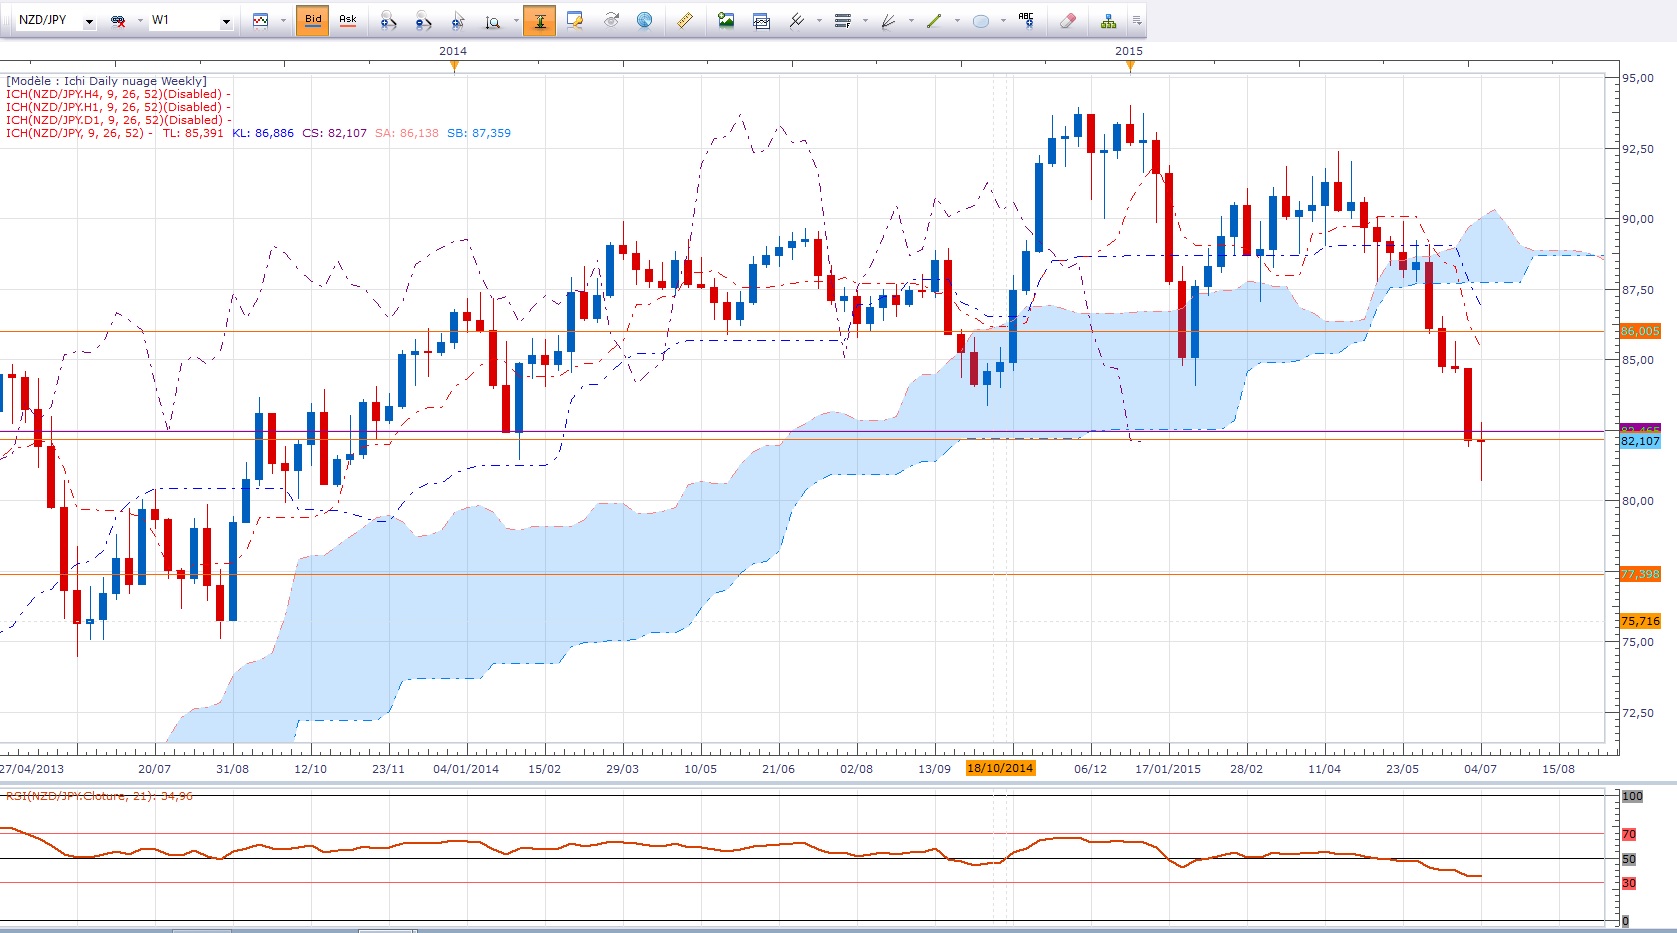Viewport: 1677px width, 933px height.
Task: Click the unlink chart icon with red X
Action: point(118,20)
